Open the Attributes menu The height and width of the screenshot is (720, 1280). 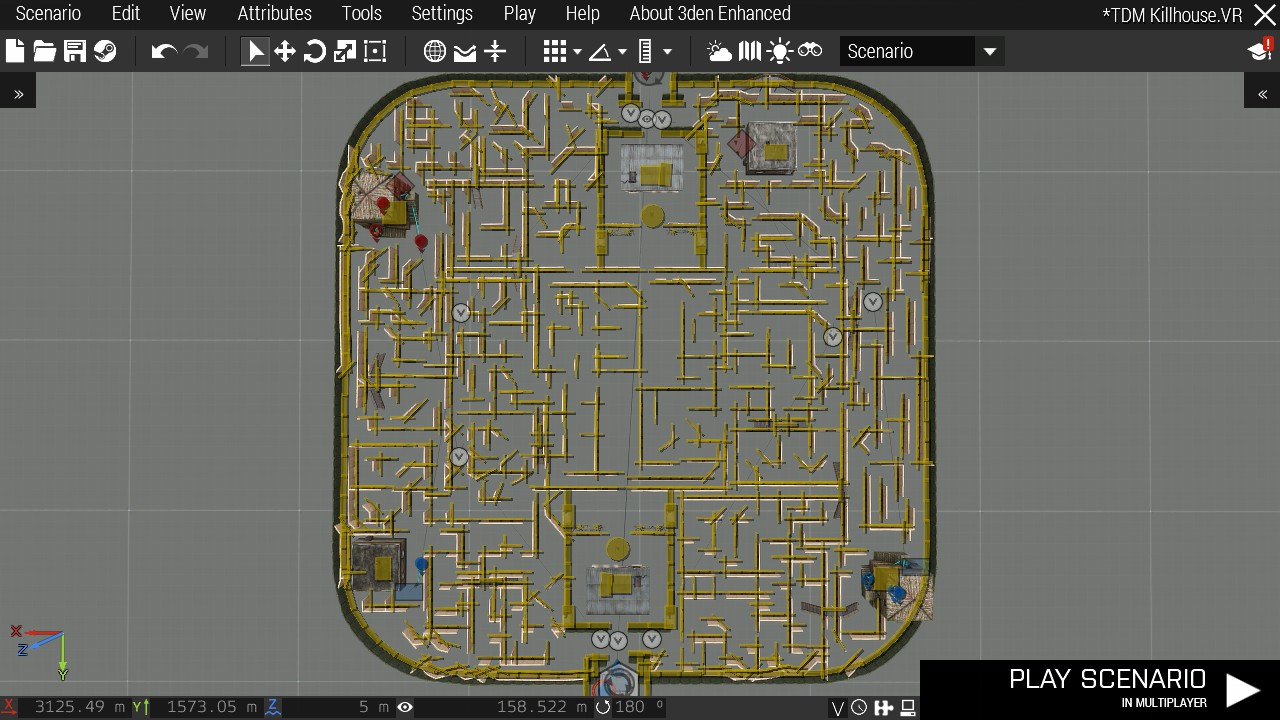(x=274, y=13)
